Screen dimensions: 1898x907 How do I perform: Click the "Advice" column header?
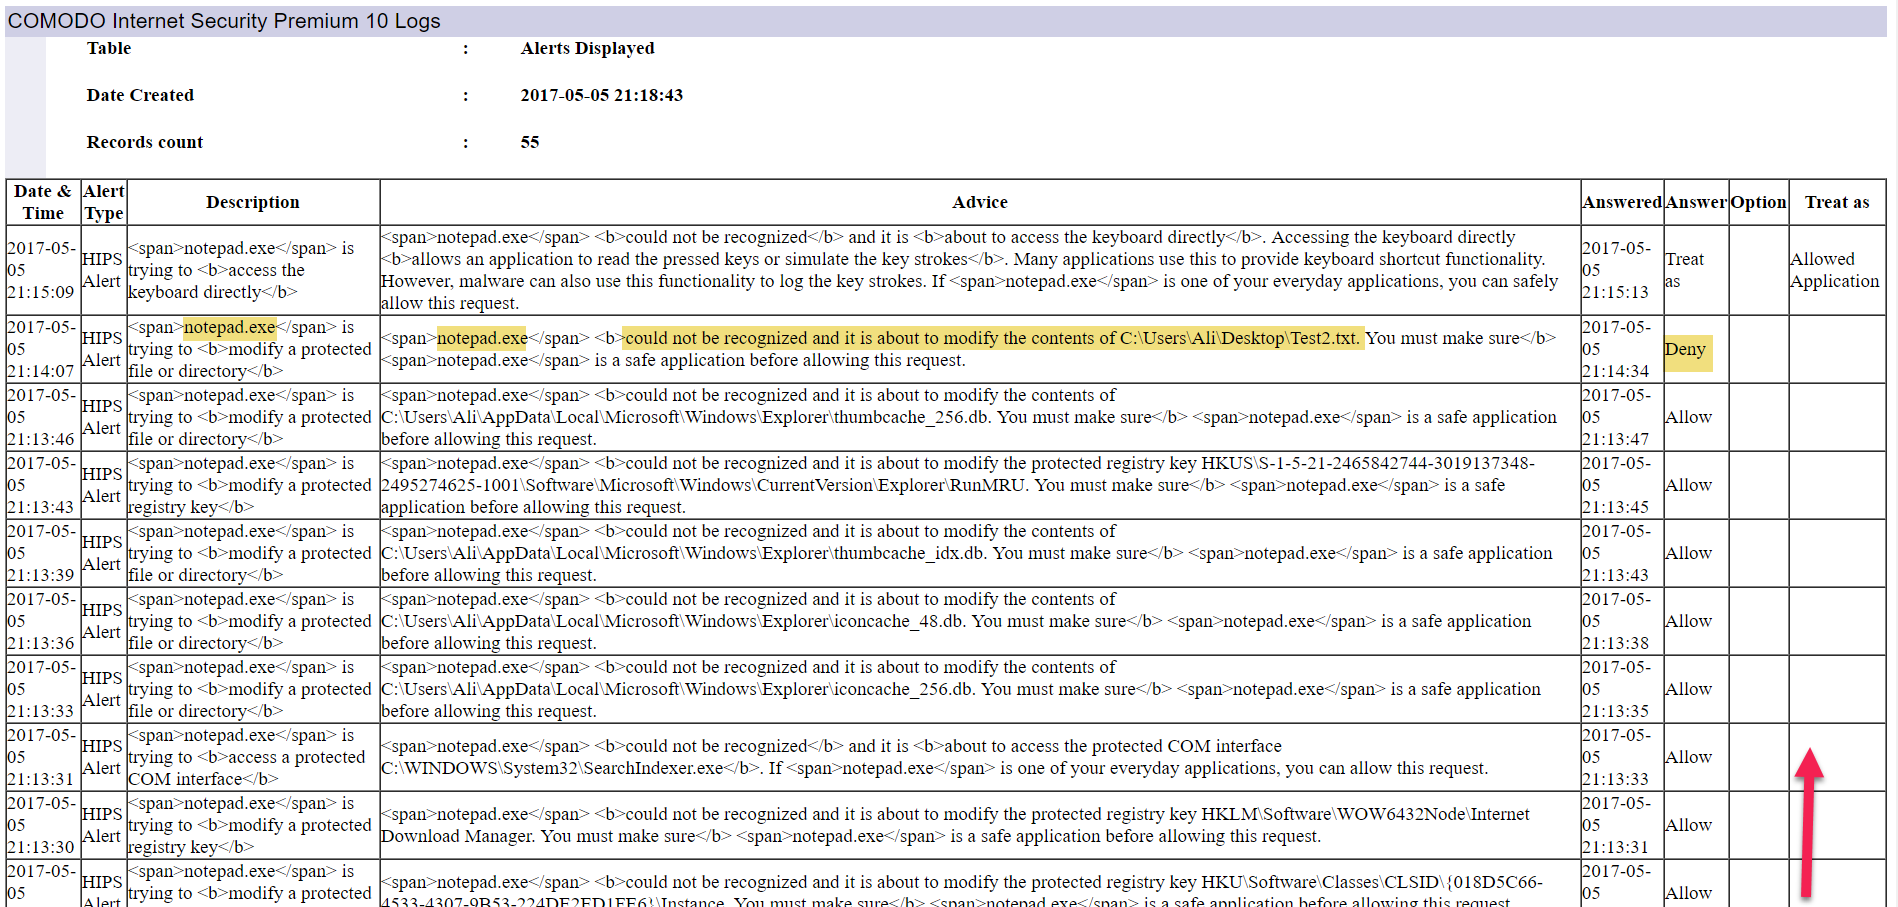[979, 202]
